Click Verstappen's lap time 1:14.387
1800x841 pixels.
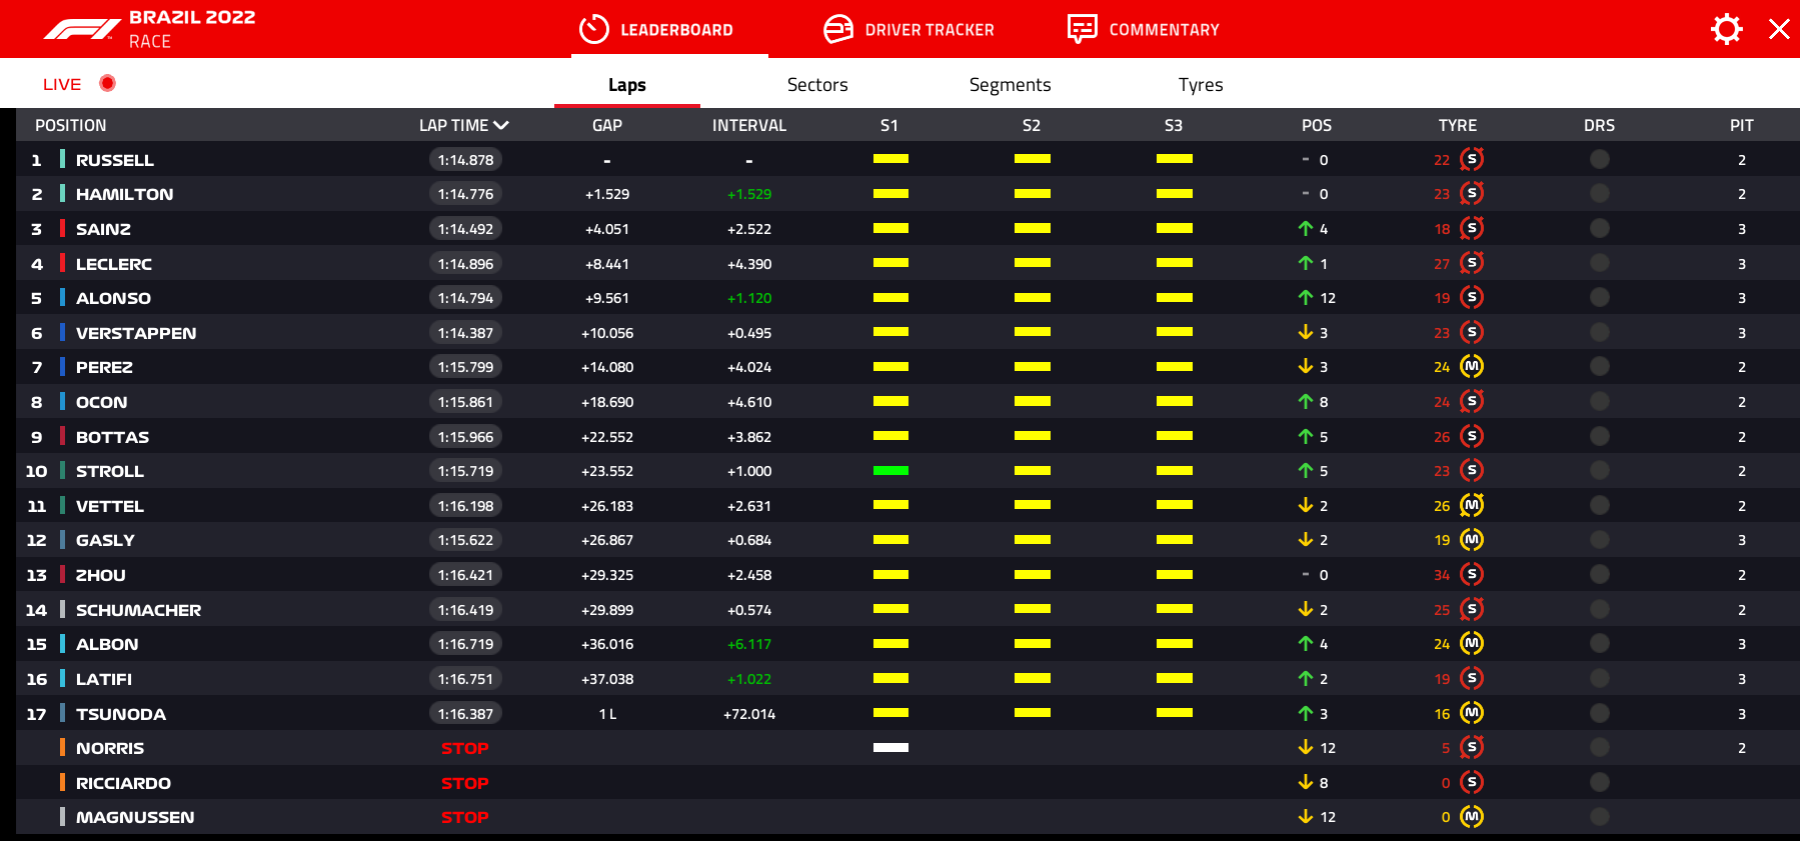(465, 333)
